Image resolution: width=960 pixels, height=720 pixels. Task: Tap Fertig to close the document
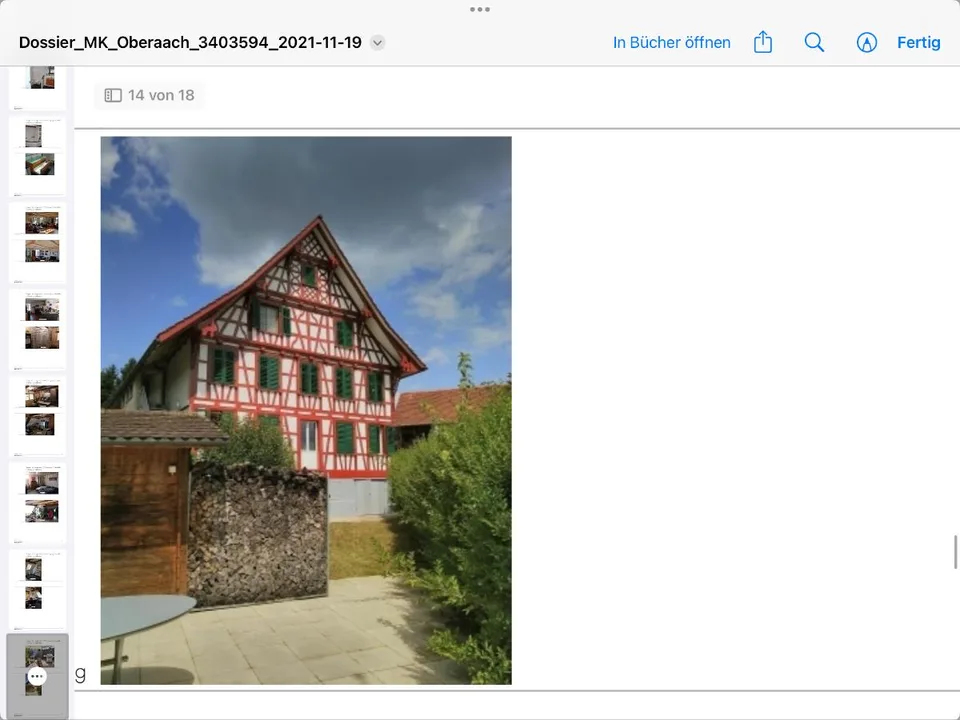(918, 42)
